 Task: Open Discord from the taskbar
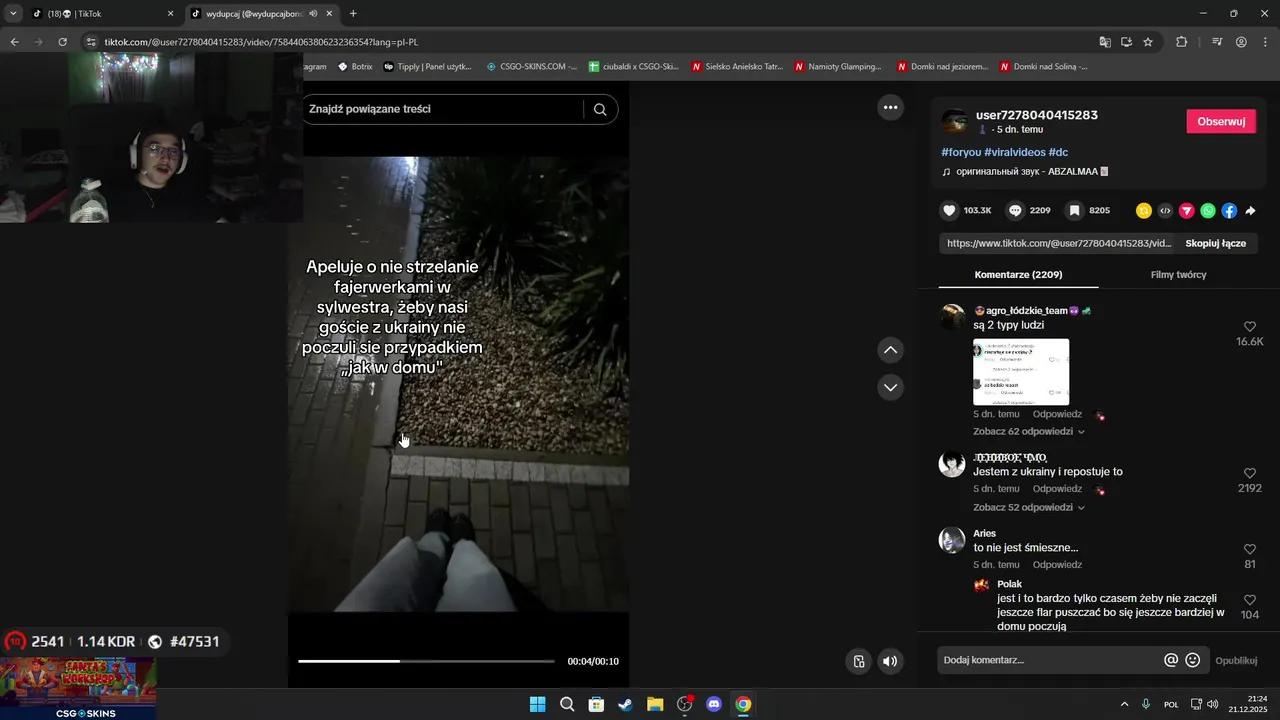coord(714,704)
